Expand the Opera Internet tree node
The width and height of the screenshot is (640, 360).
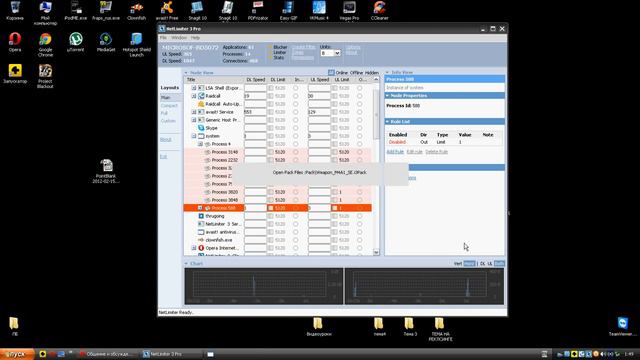(194, 248)
